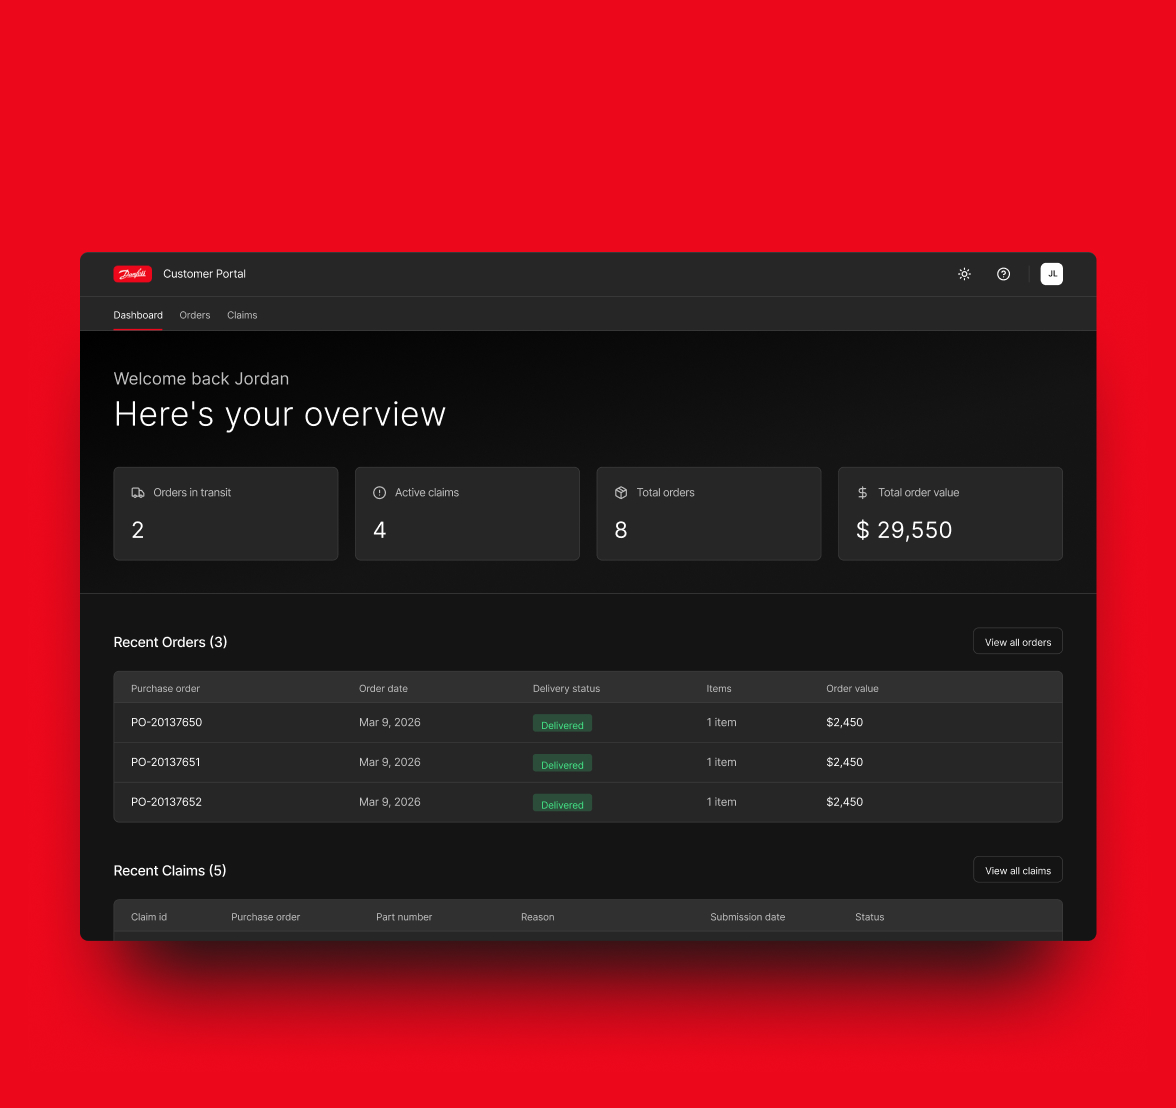This screenshot has width=1176, height=1108.
Task: Click the View all claims button
Action: [x=1017, y=871]
